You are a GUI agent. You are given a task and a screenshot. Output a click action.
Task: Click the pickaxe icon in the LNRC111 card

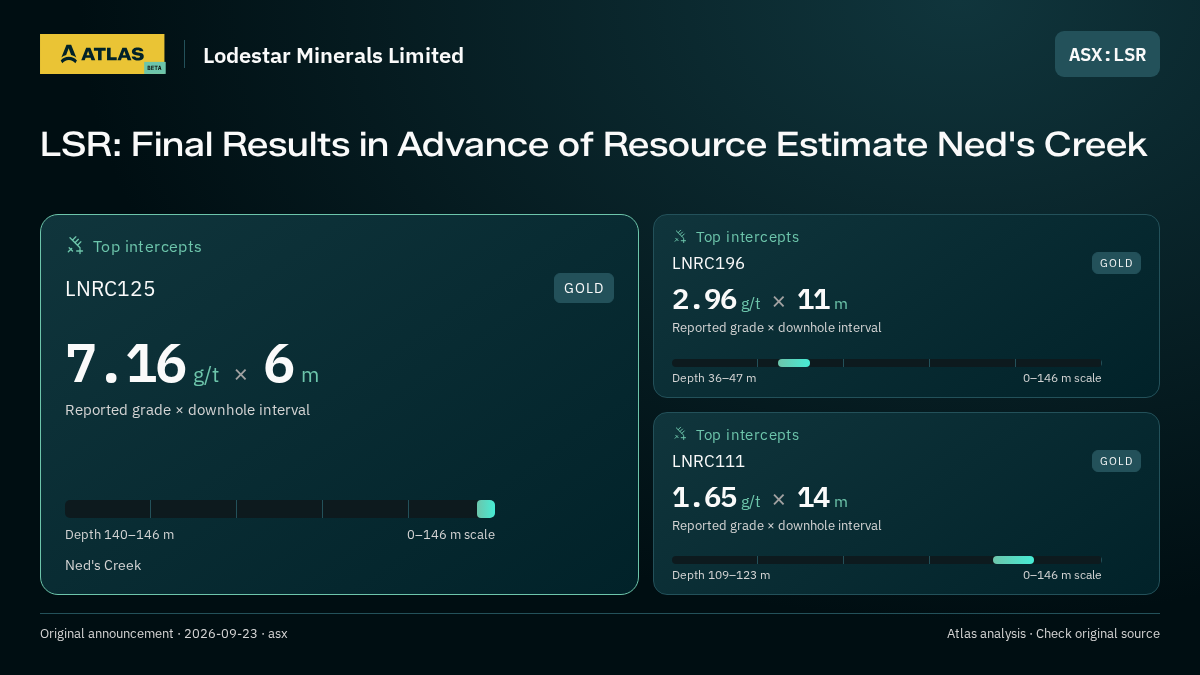point(680,434)
